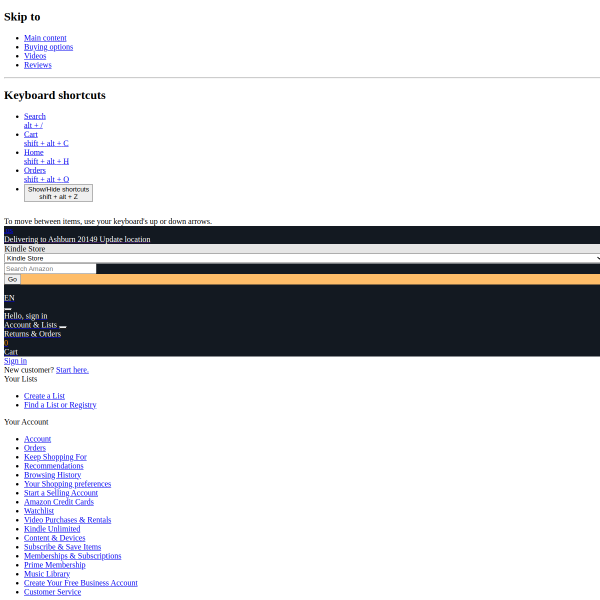Screen dimensions: 600x600
Task: Select the Home shortcut link
Action: pyautogui.click(x=34, y=152)
